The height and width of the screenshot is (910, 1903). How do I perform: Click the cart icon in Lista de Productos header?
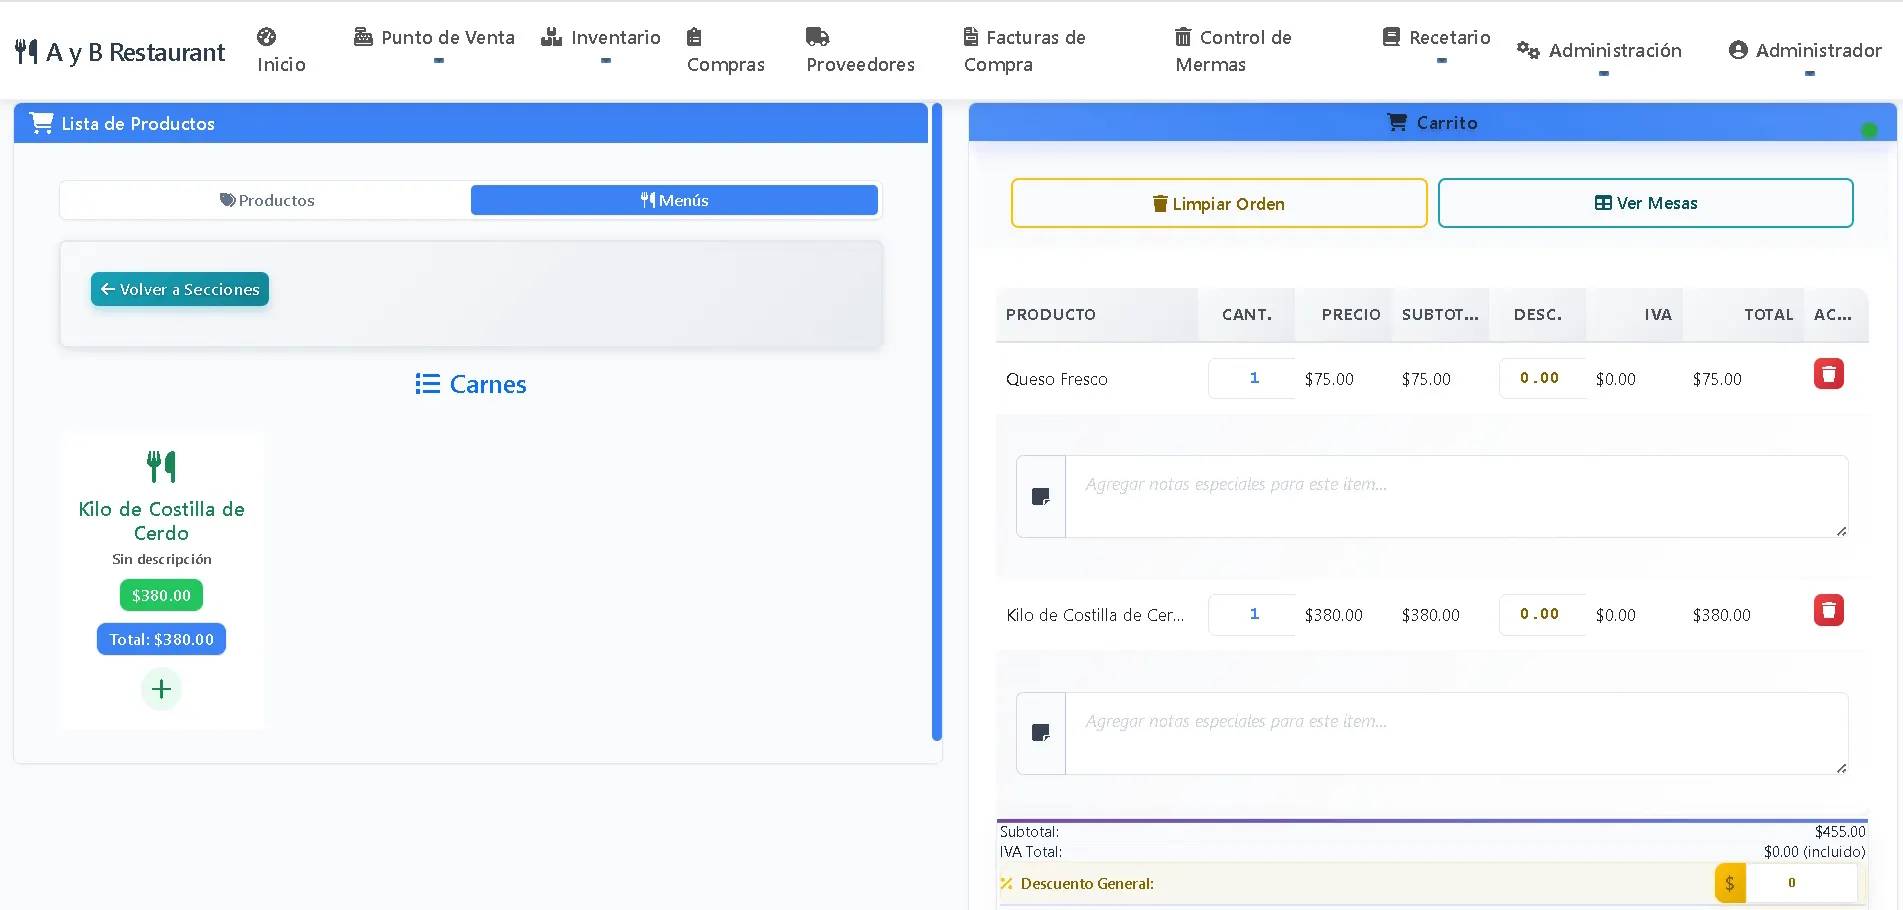(x=41, y=123)
